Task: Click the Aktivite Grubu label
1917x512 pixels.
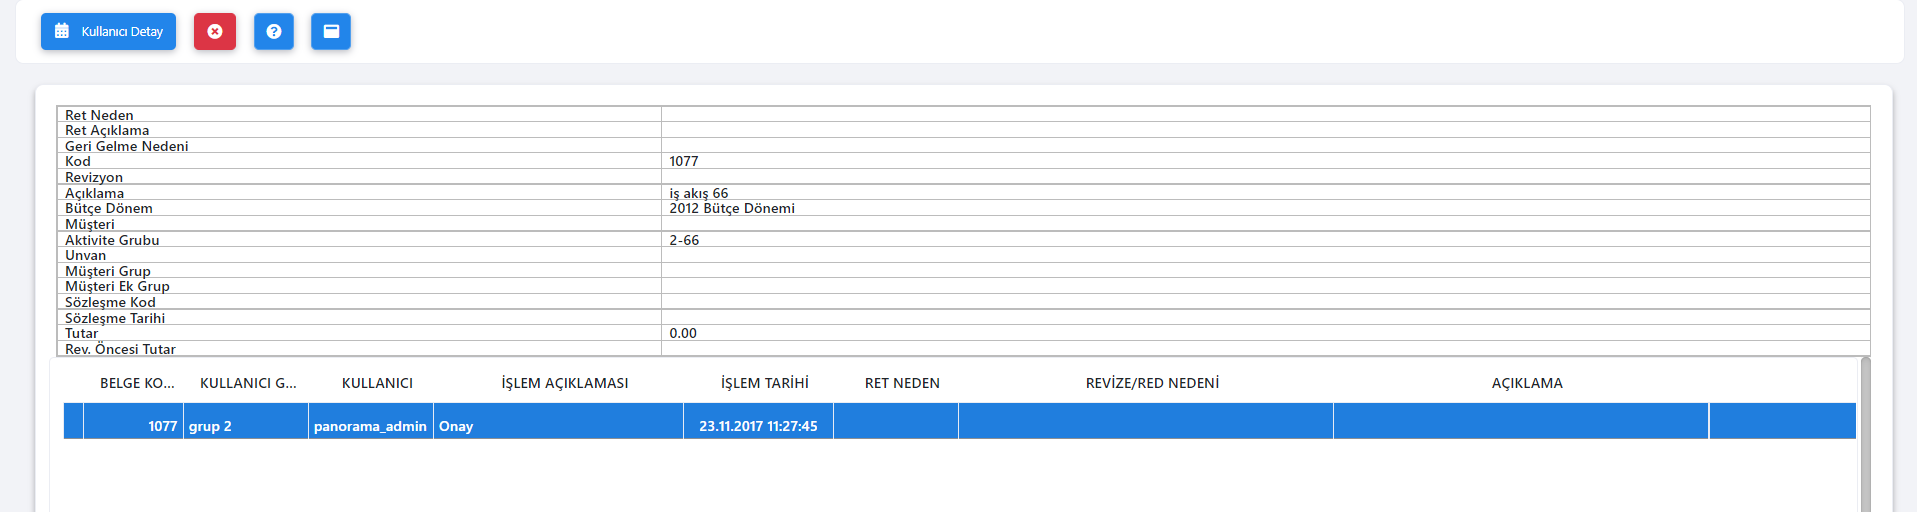Action: 112,240
